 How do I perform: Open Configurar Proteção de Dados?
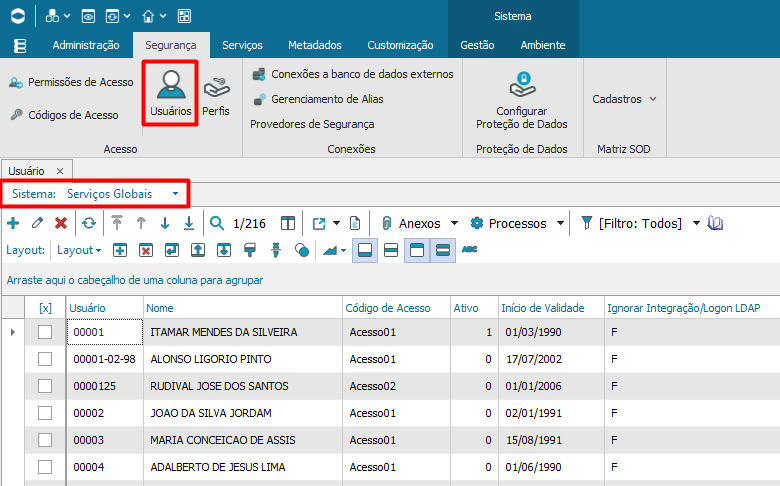(522, 100)
